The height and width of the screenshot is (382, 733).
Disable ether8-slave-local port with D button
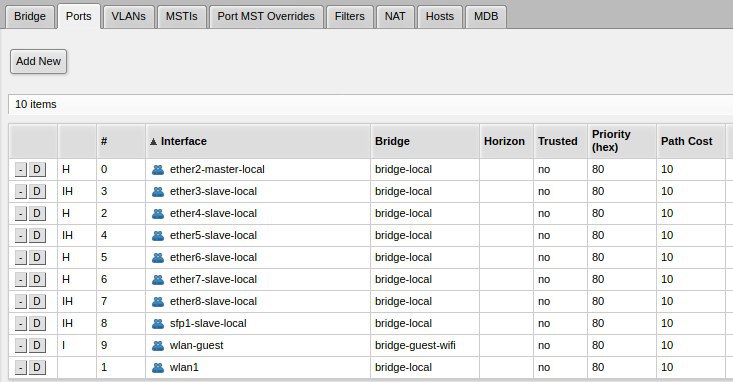point(37,302)
